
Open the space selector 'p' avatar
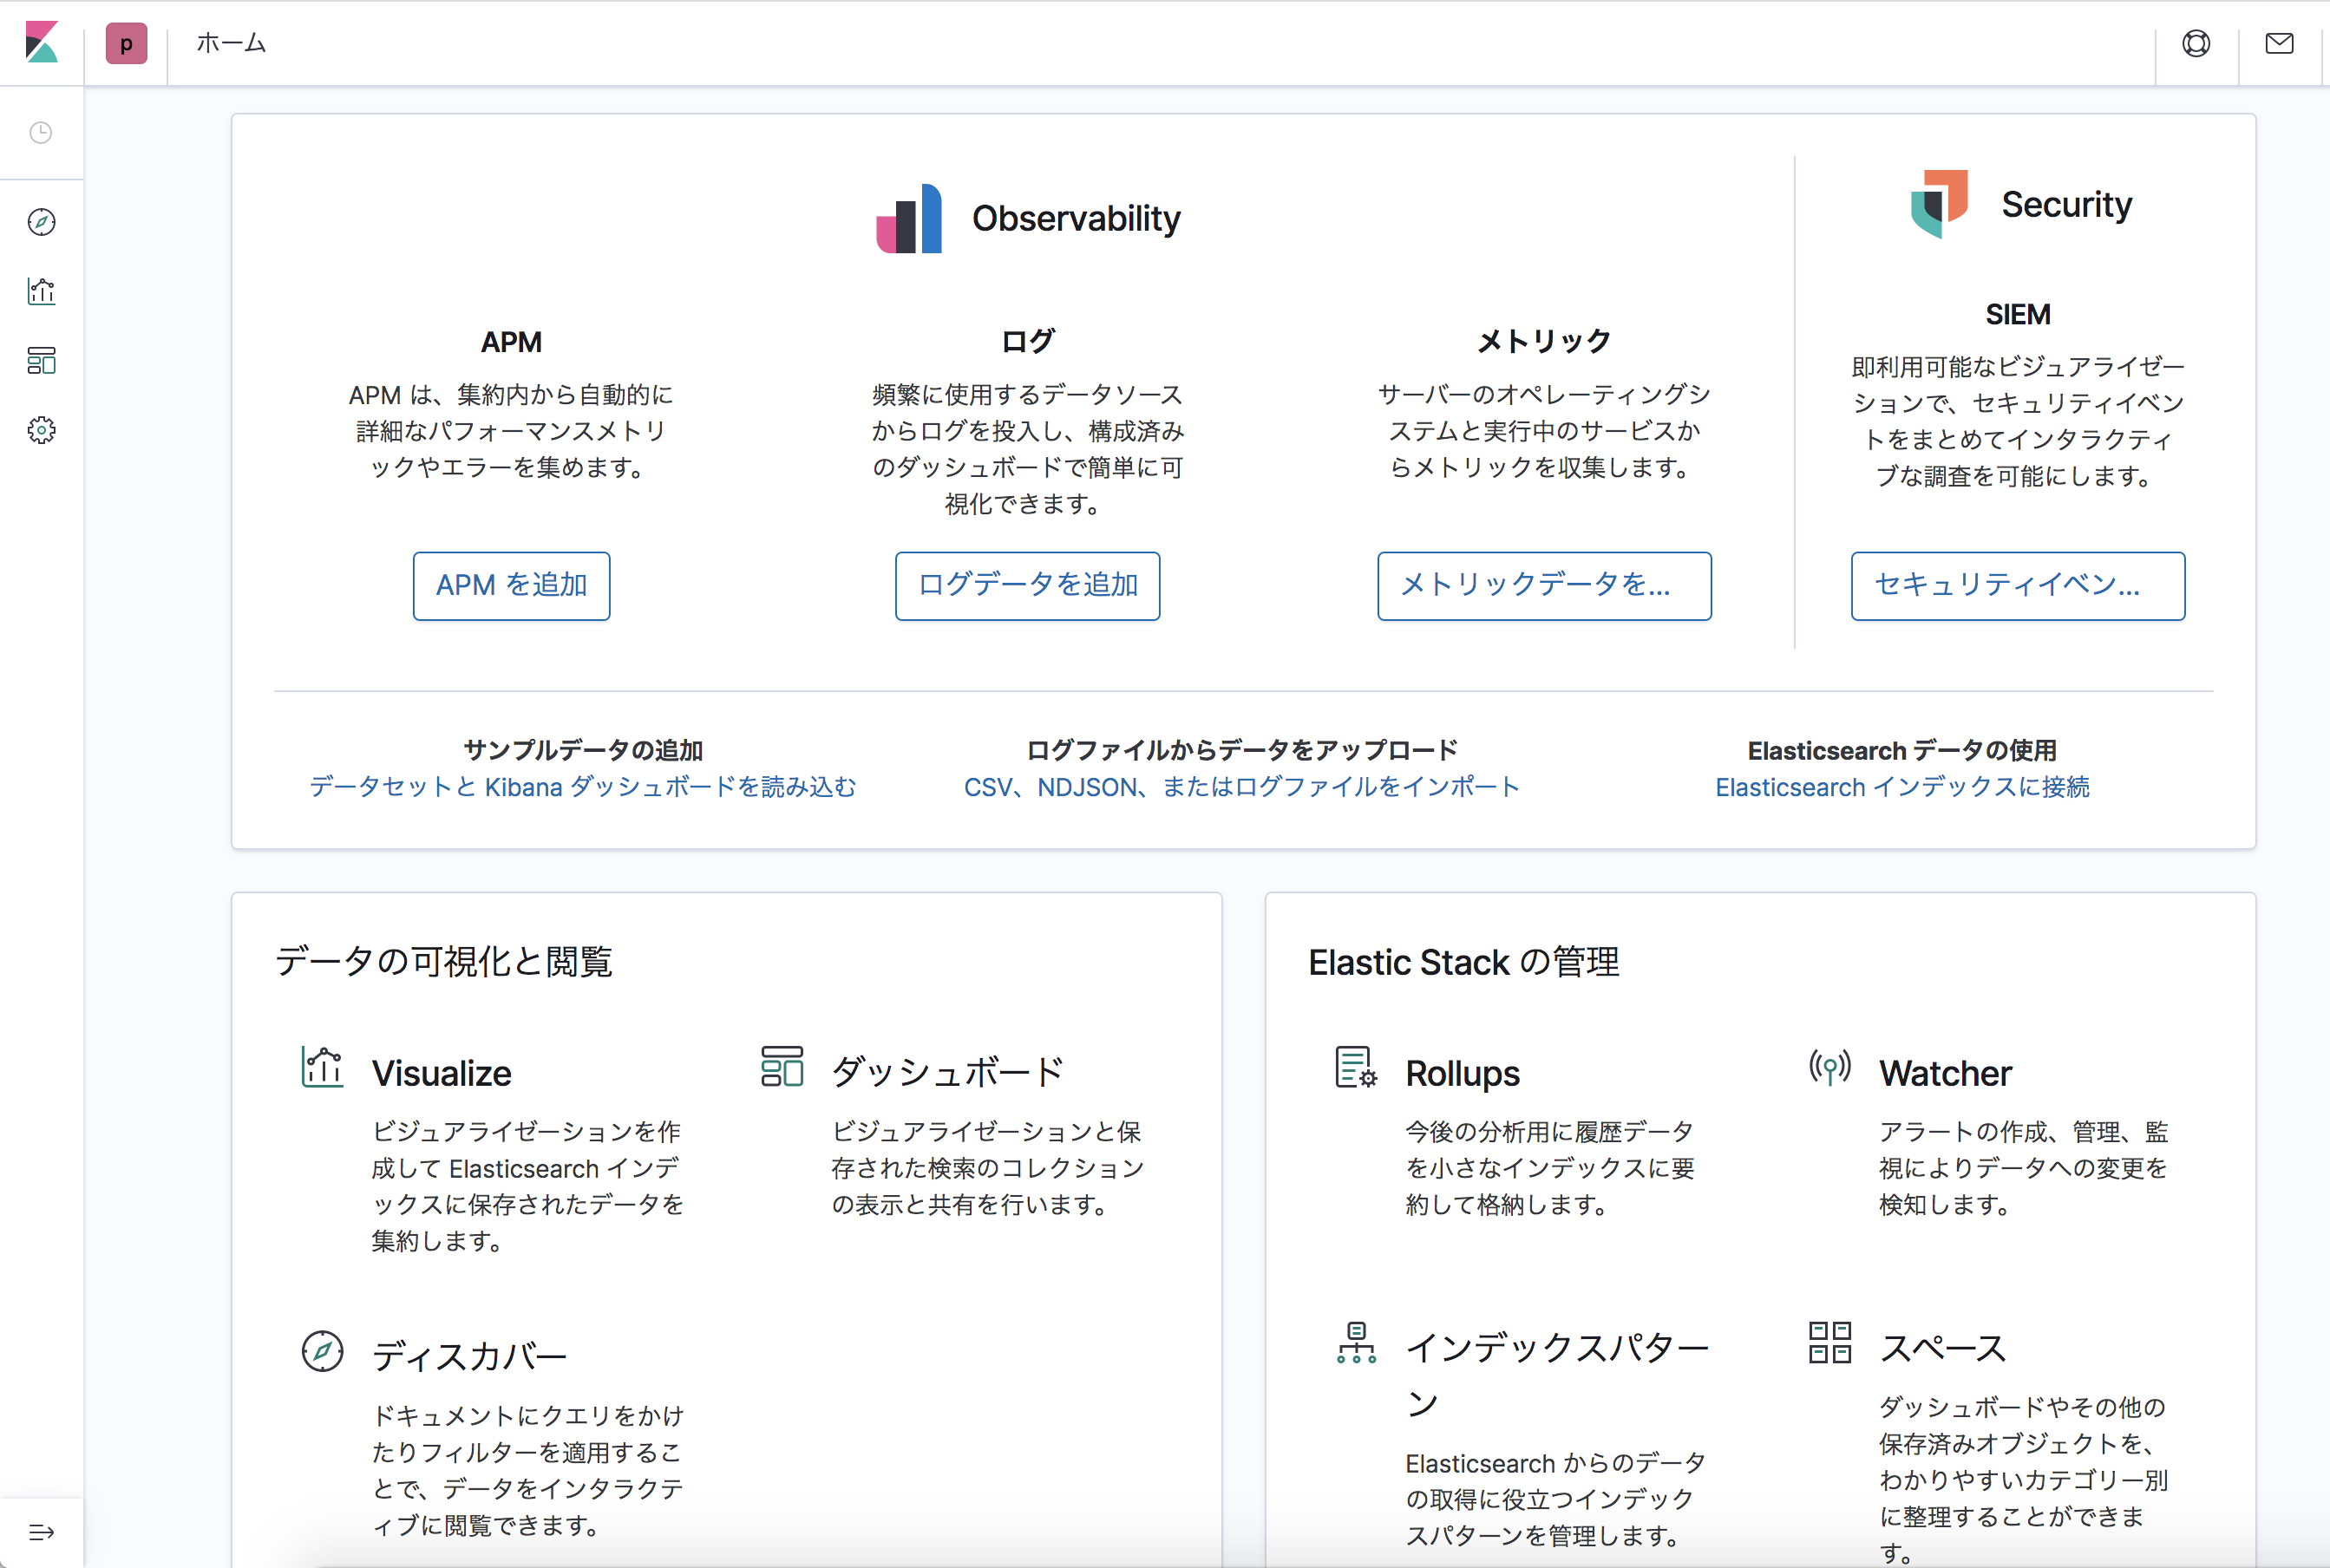(126, 43)
